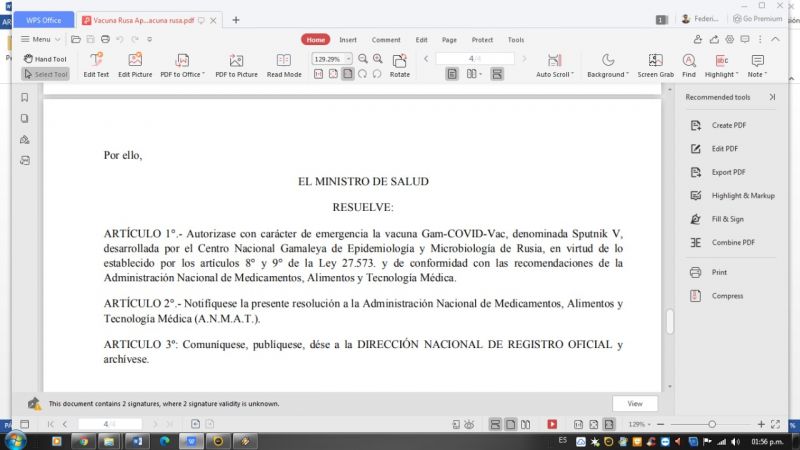Screen dimensions: 800x450
Task: Enter full screen from status bar
Action: [x=776, y=424]
